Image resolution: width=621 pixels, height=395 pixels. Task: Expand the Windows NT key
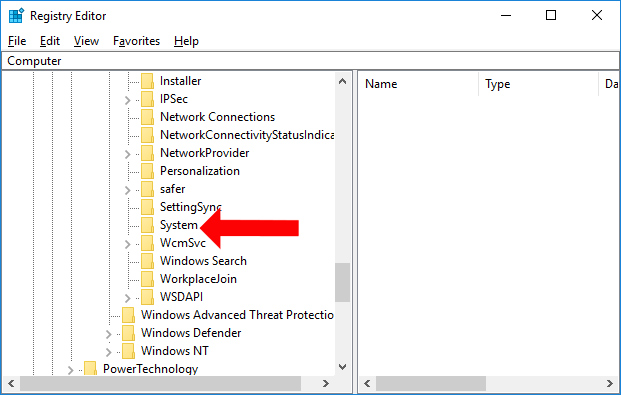109,352
